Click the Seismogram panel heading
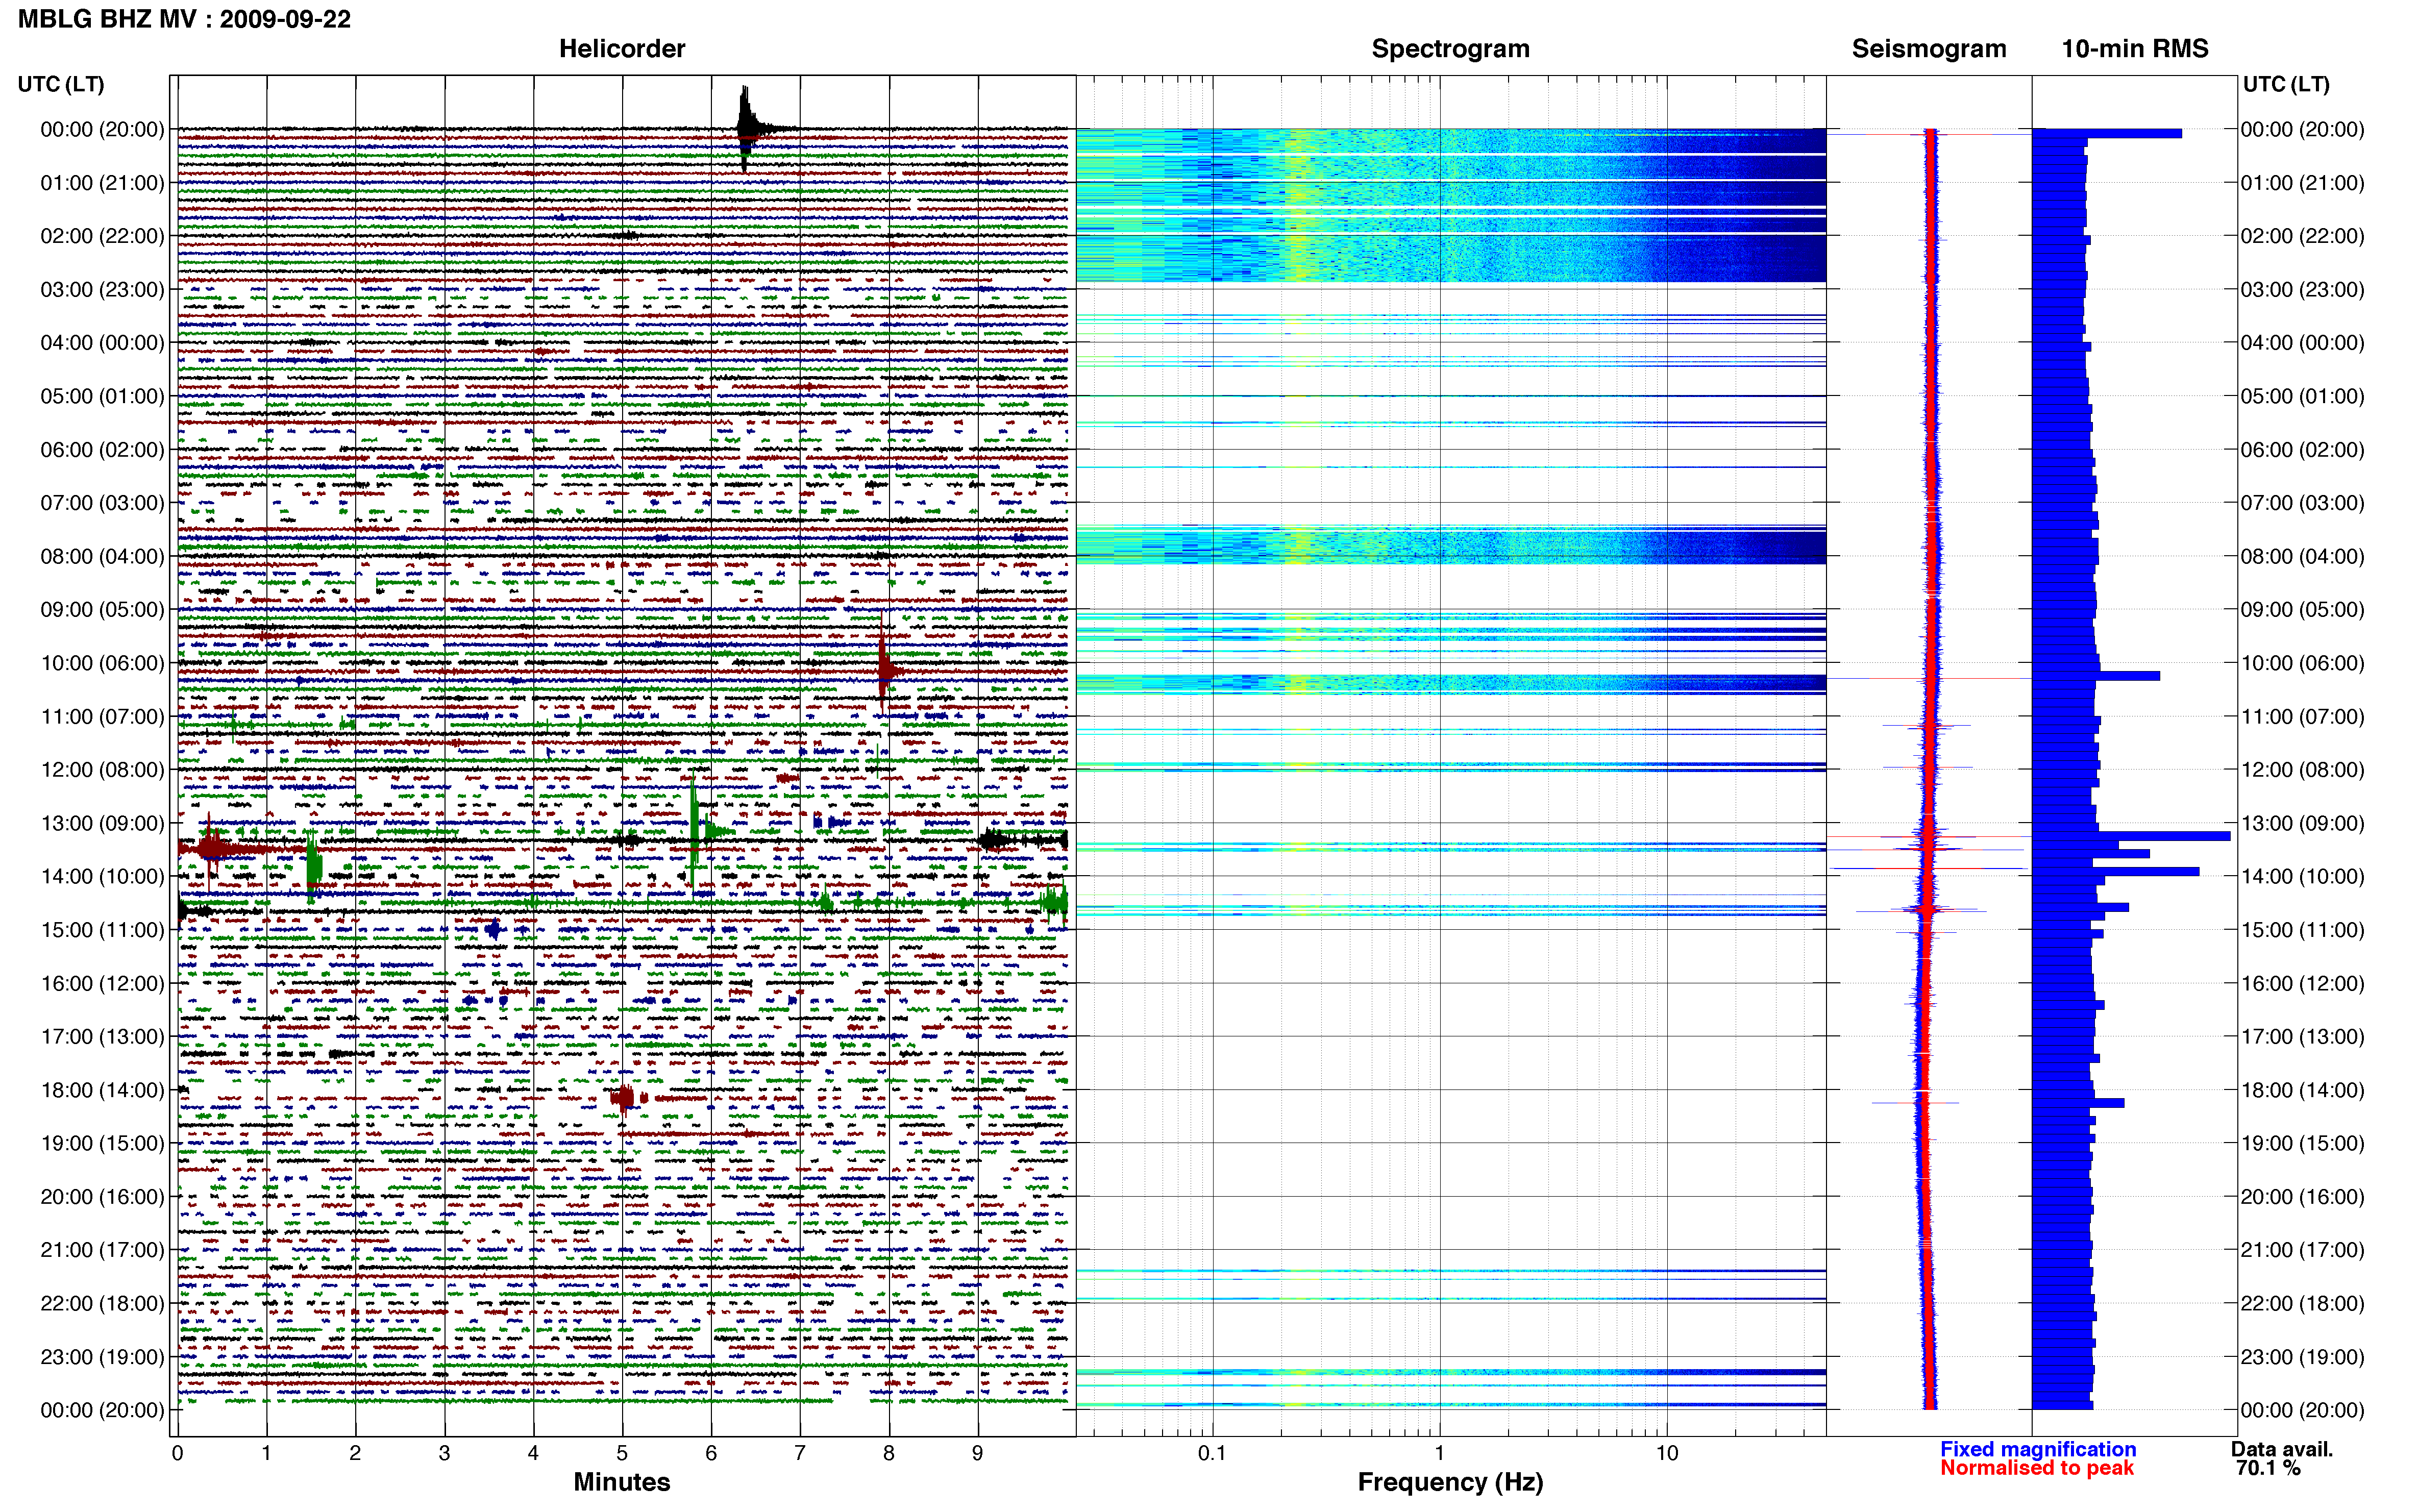Image resolution: width=2419 pixels, height=1512 pixels. click(1928, 48)
